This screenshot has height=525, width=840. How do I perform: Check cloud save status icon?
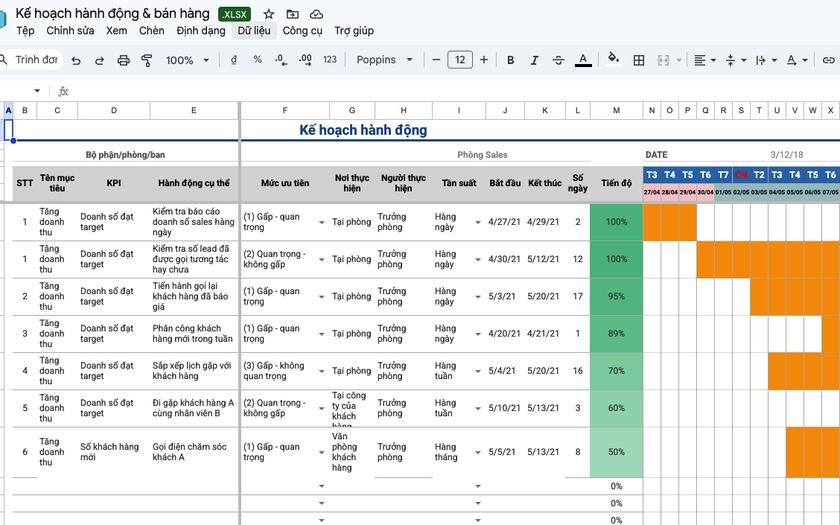click(x=317, y=14)
